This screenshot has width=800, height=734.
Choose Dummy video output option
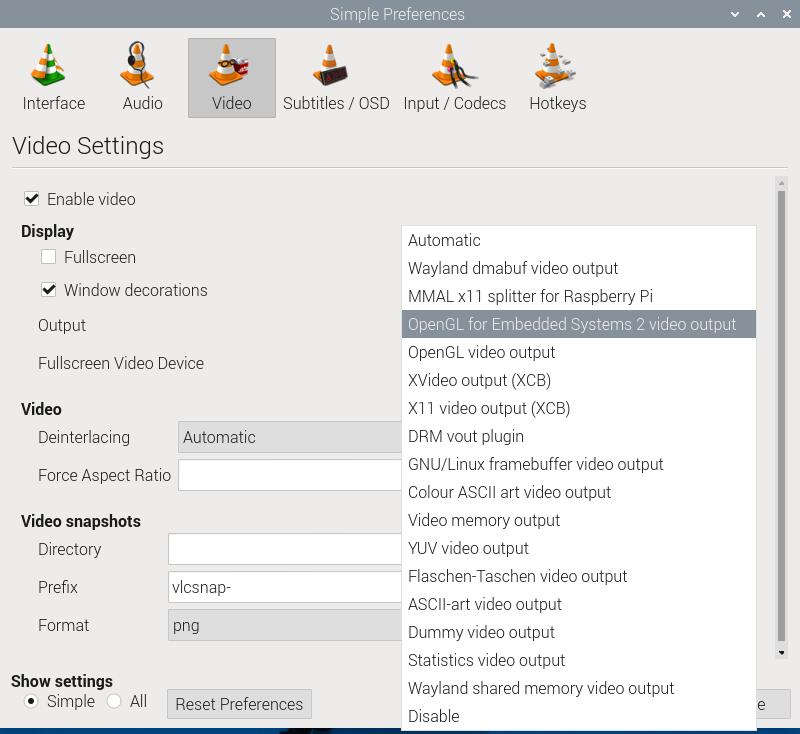click(x=579, y=632)
